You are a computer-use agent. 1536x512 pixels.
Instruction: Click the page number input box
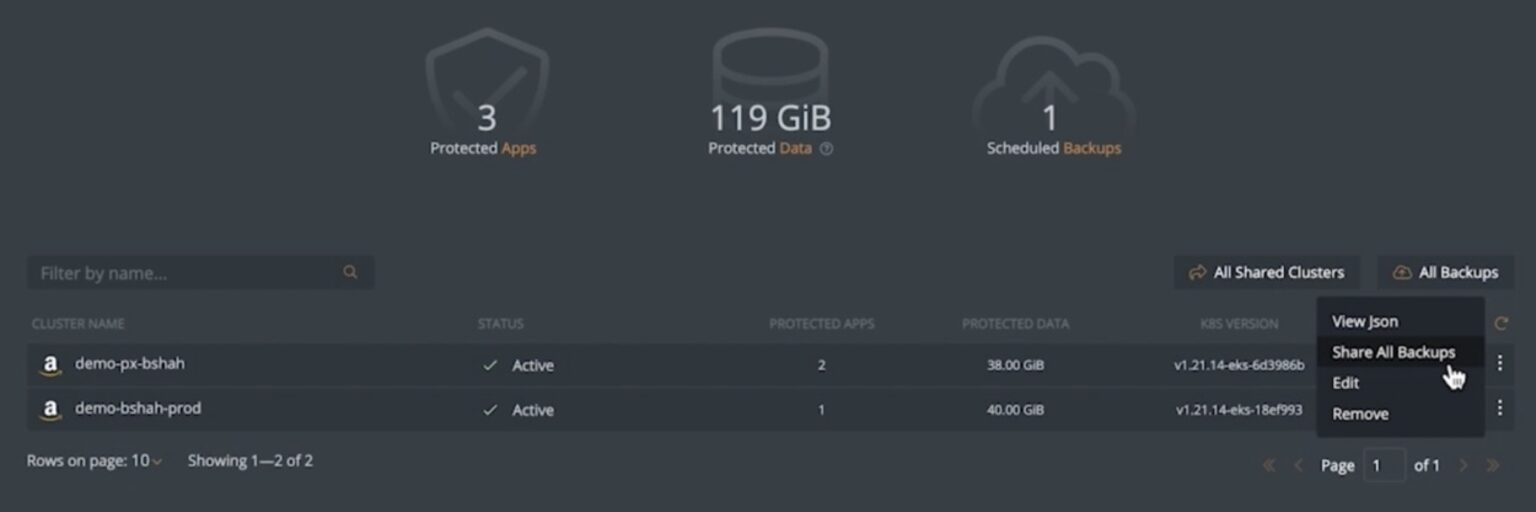(1384, 465)
